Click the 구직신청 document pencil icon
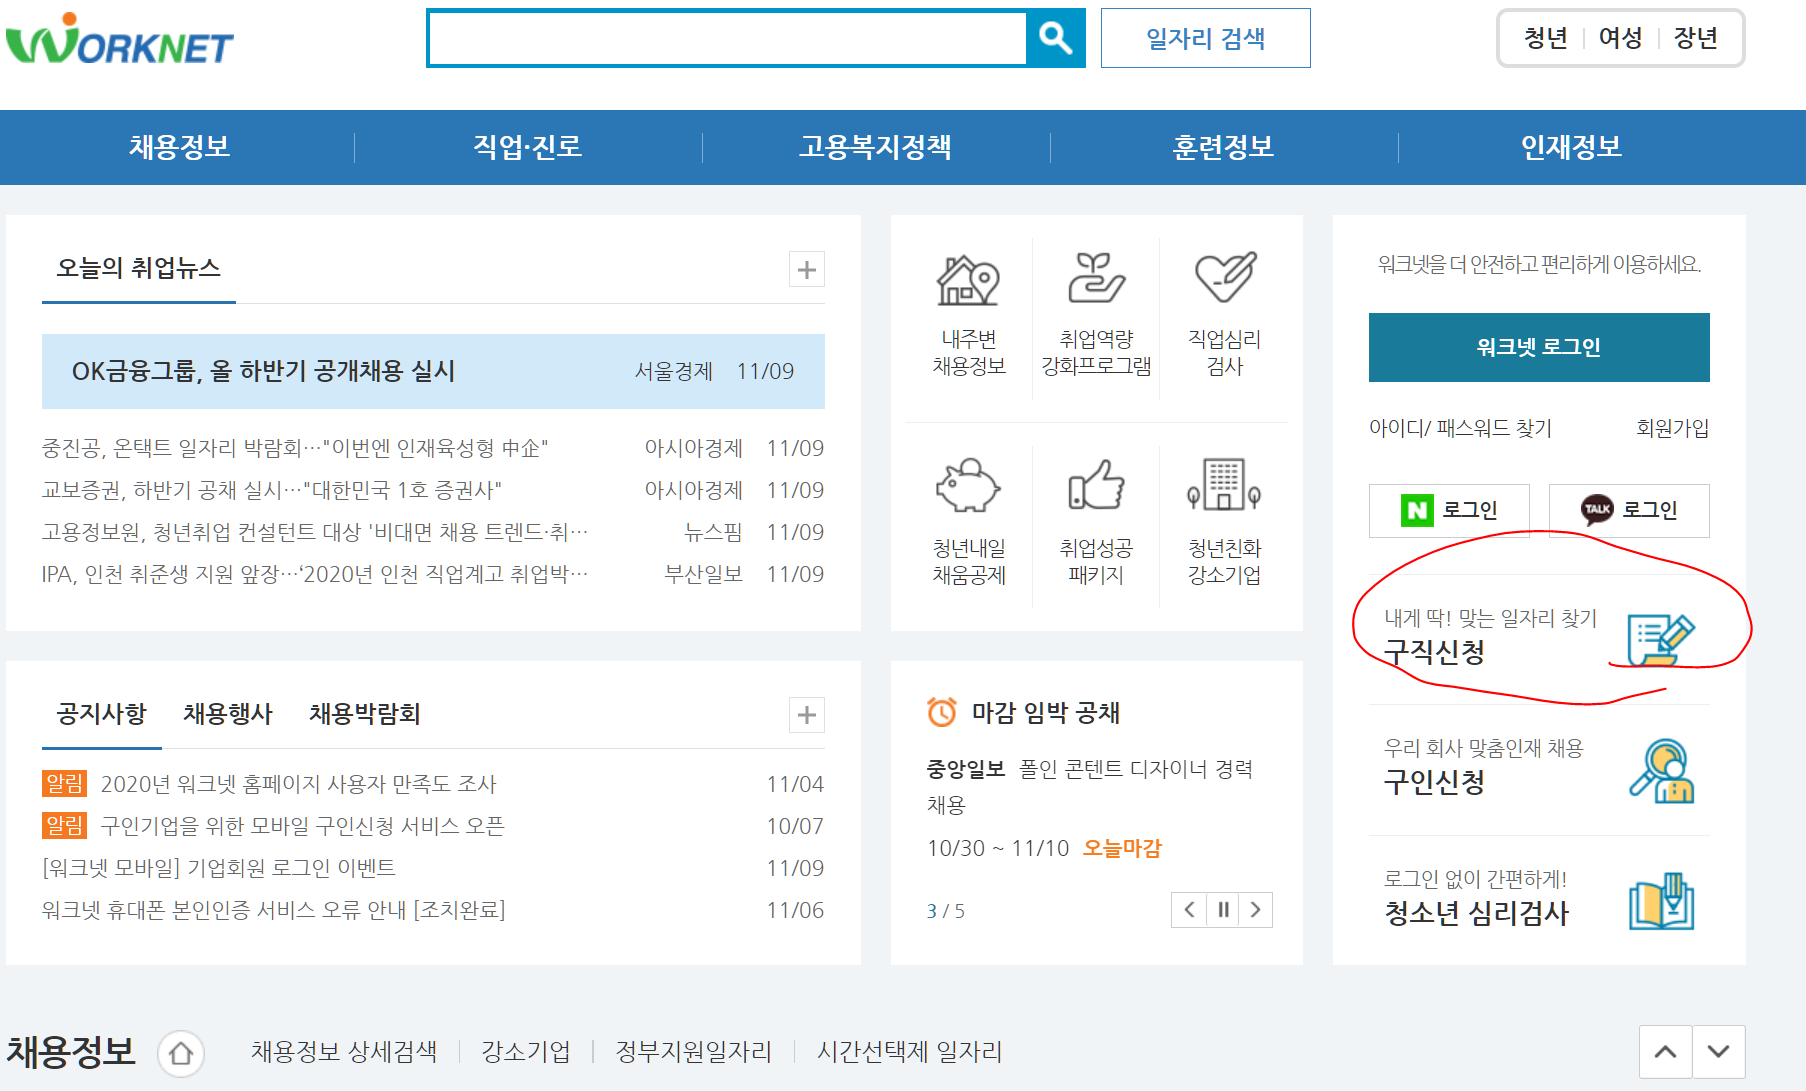This screenshot has height=1091, width=1806. click(1661, 640)
